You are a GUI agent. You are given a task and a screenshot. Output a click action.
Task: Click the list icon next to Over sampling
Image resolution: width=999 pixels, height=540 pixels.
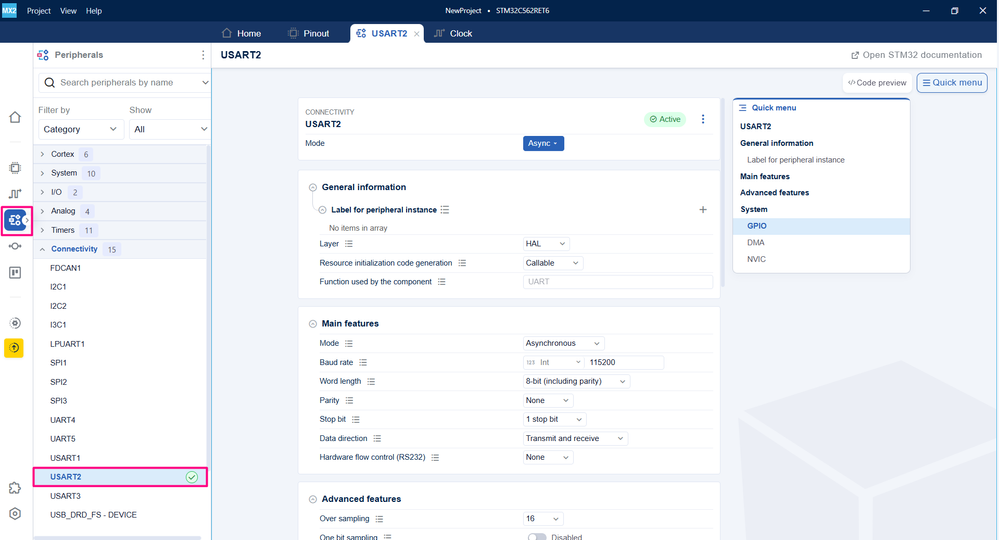(379, 519)
